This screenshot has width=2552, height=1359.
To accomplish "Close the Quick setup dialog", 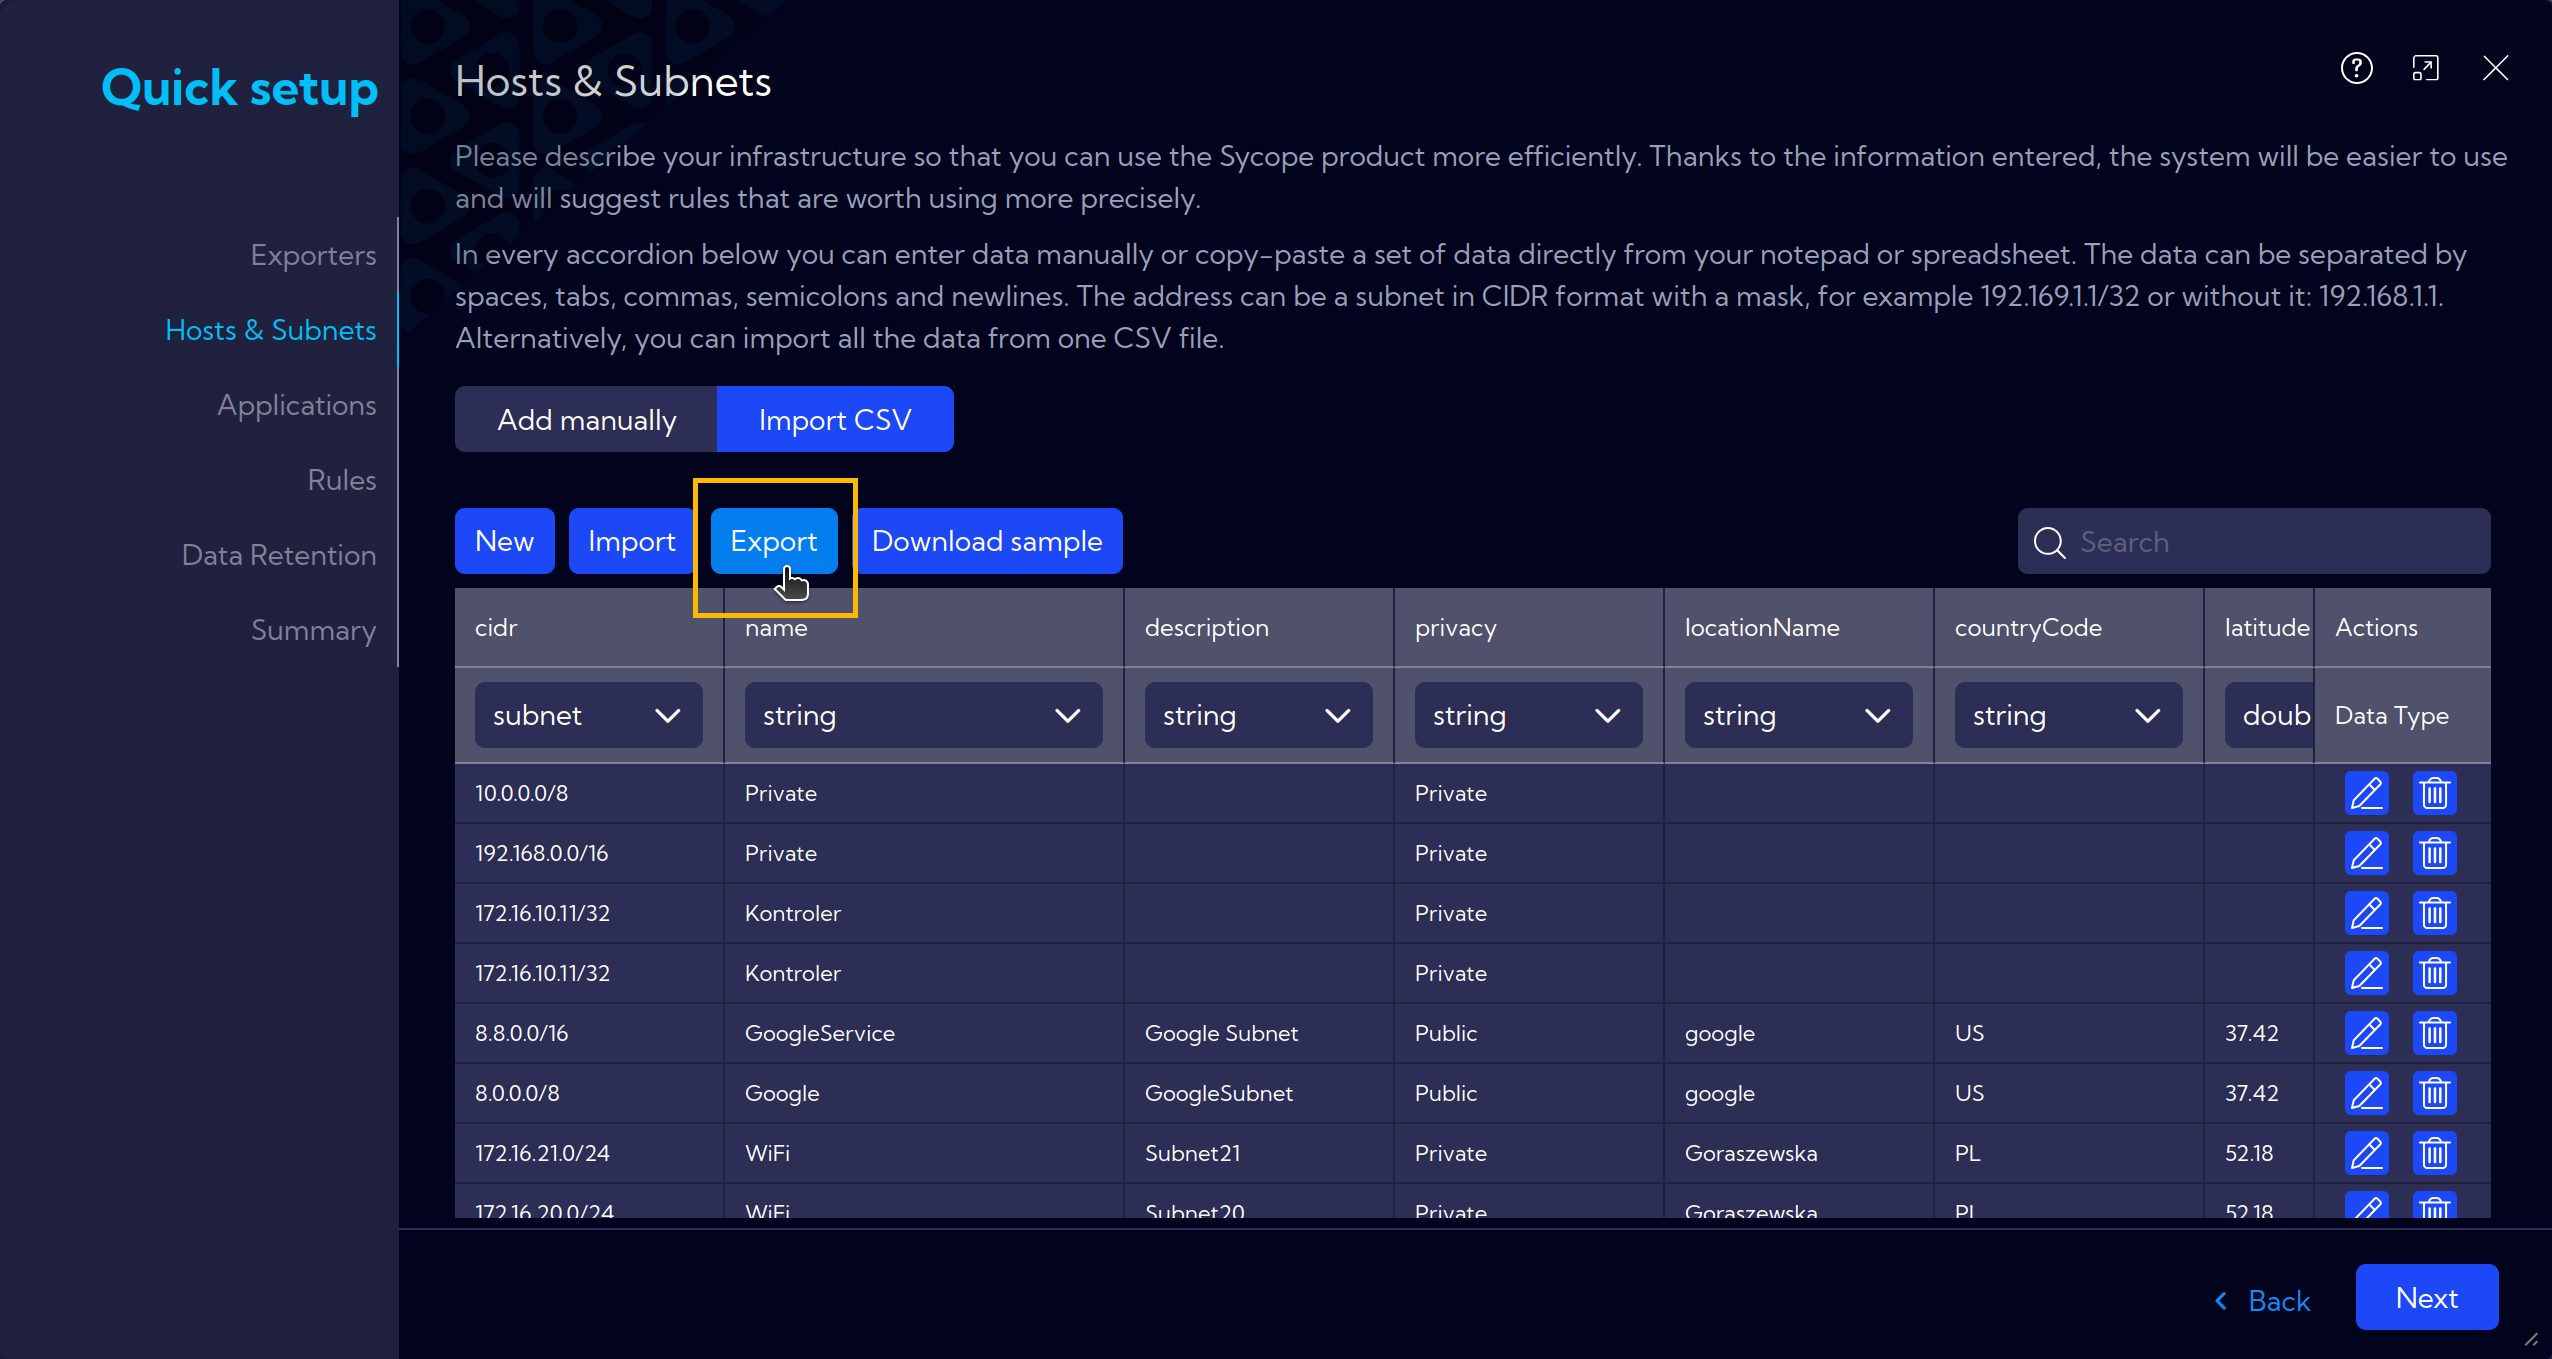I will click(x=2495, y=68).
